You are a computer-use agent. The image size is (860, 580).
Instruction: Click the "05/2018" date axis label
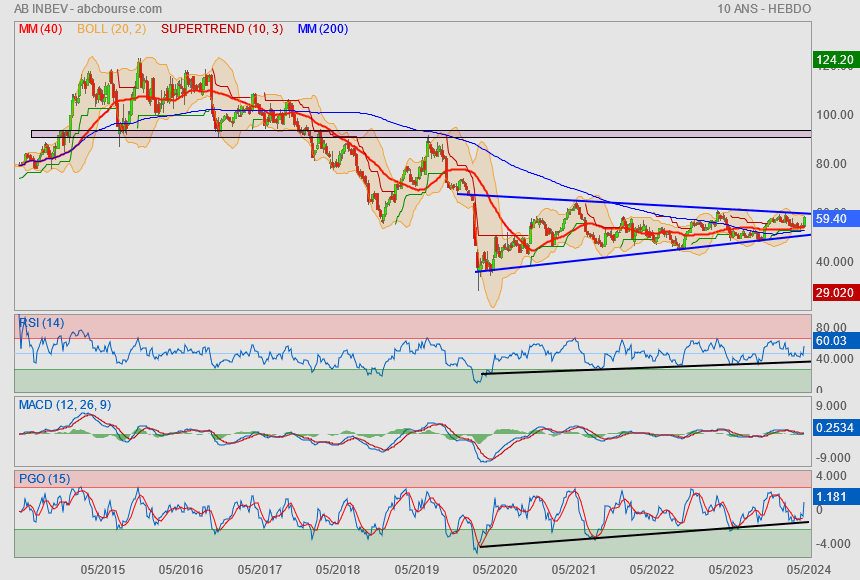click(338, 570)
